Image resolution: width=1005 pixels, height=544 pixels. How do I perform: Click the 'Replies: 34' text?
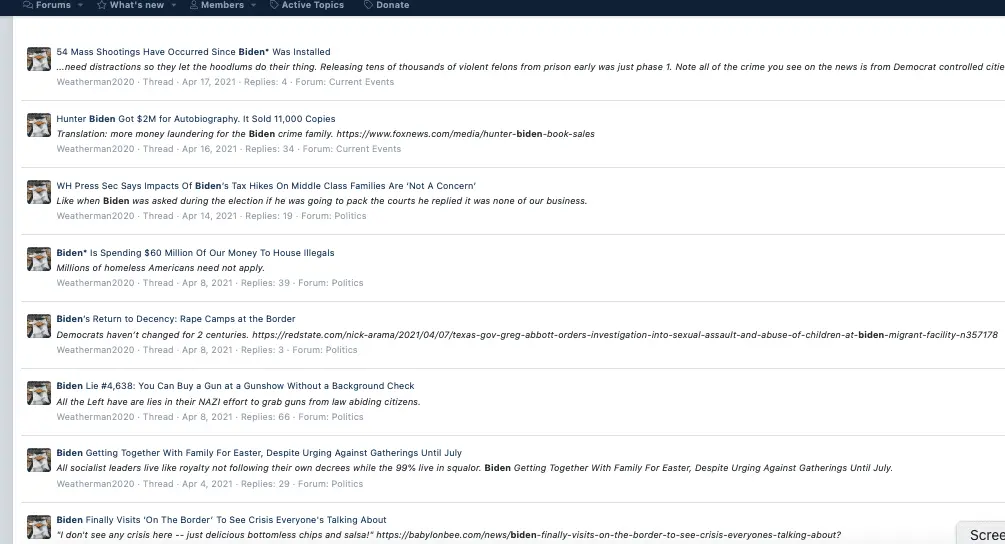click(270, 149)
